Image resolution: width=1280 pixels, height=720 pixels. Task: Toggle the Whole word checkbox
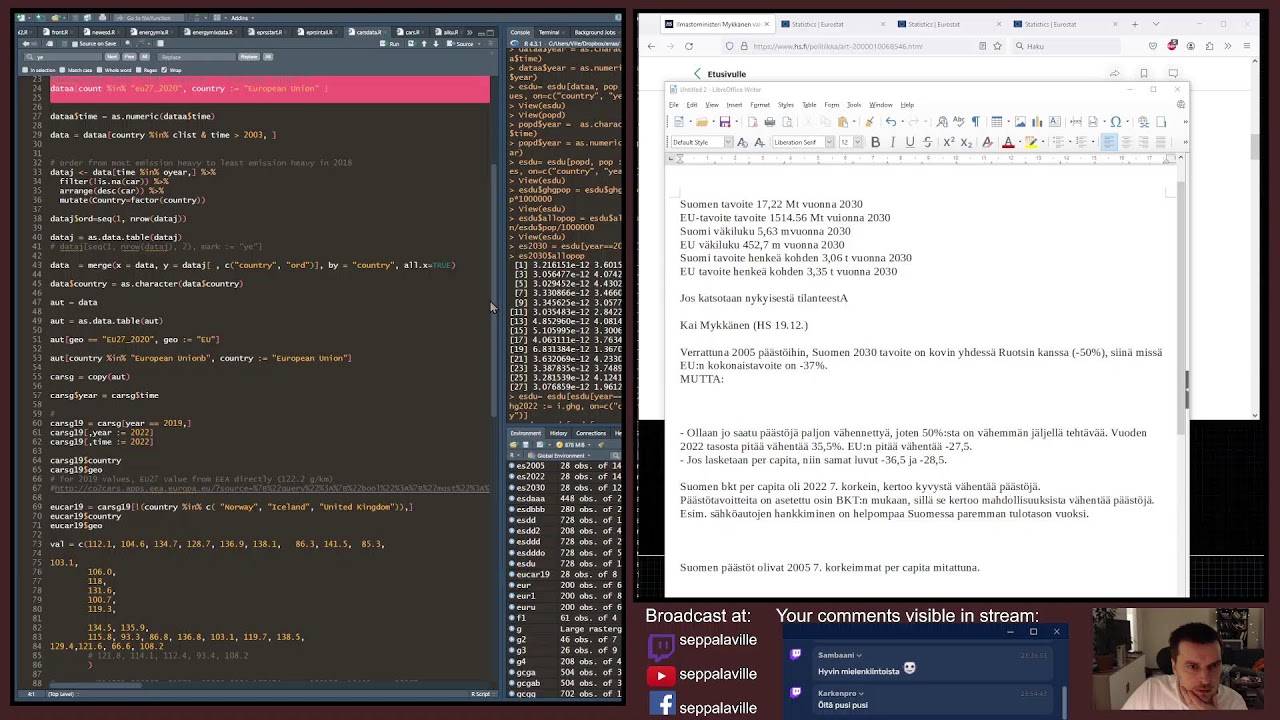(99, 70)
